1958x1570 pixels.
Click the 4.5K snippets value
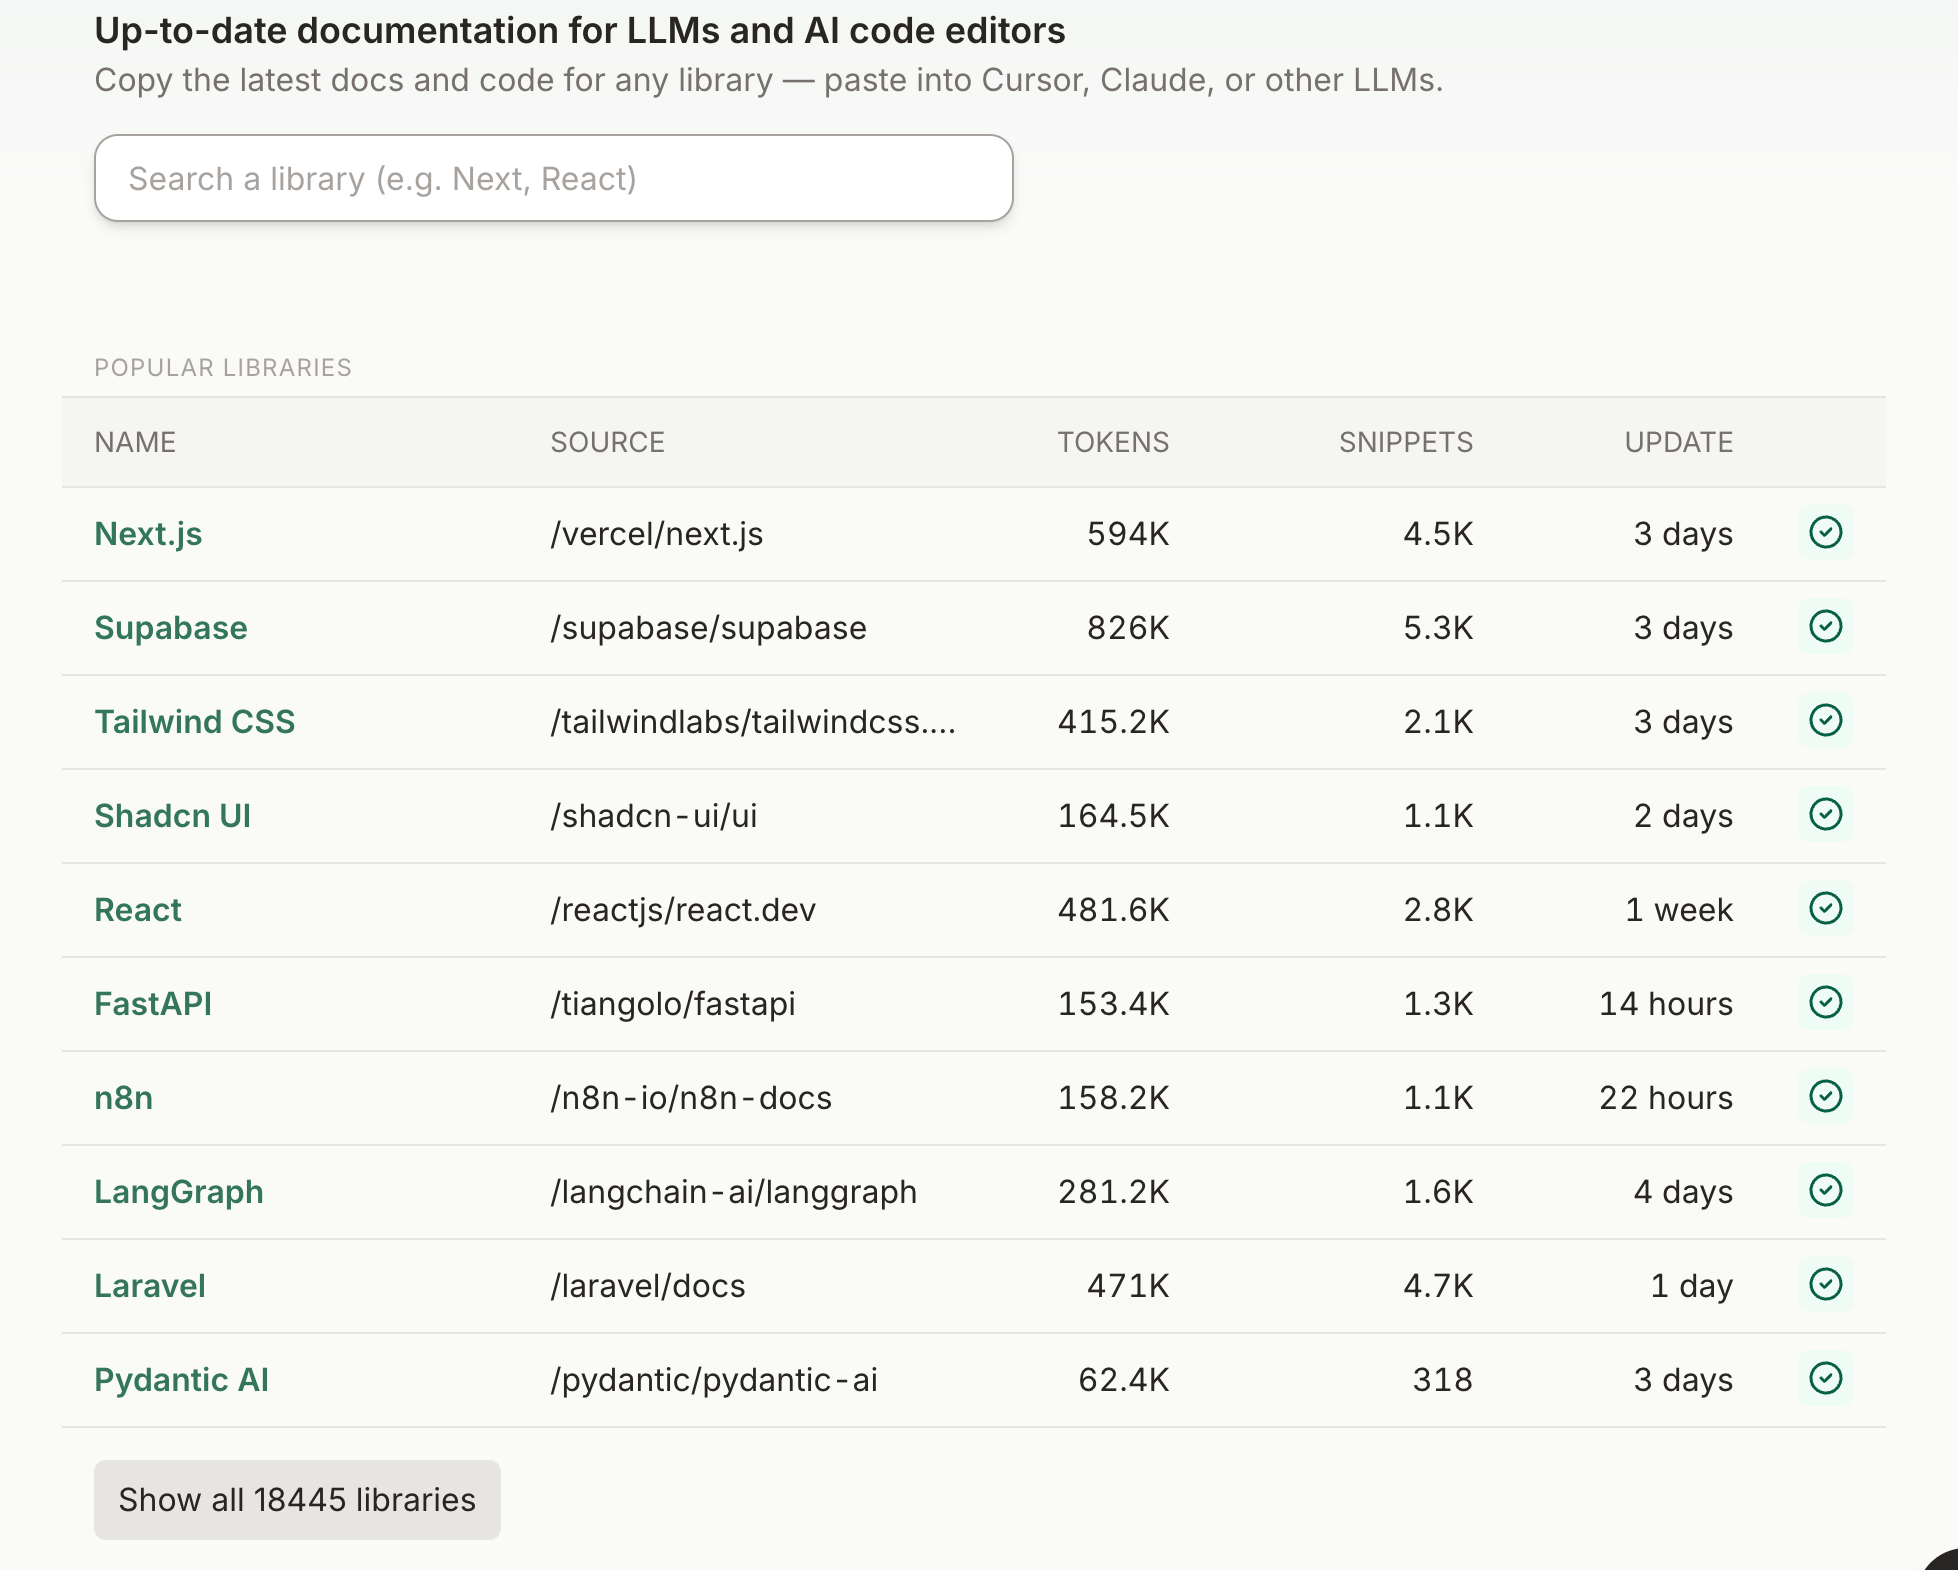[1438, 534]
